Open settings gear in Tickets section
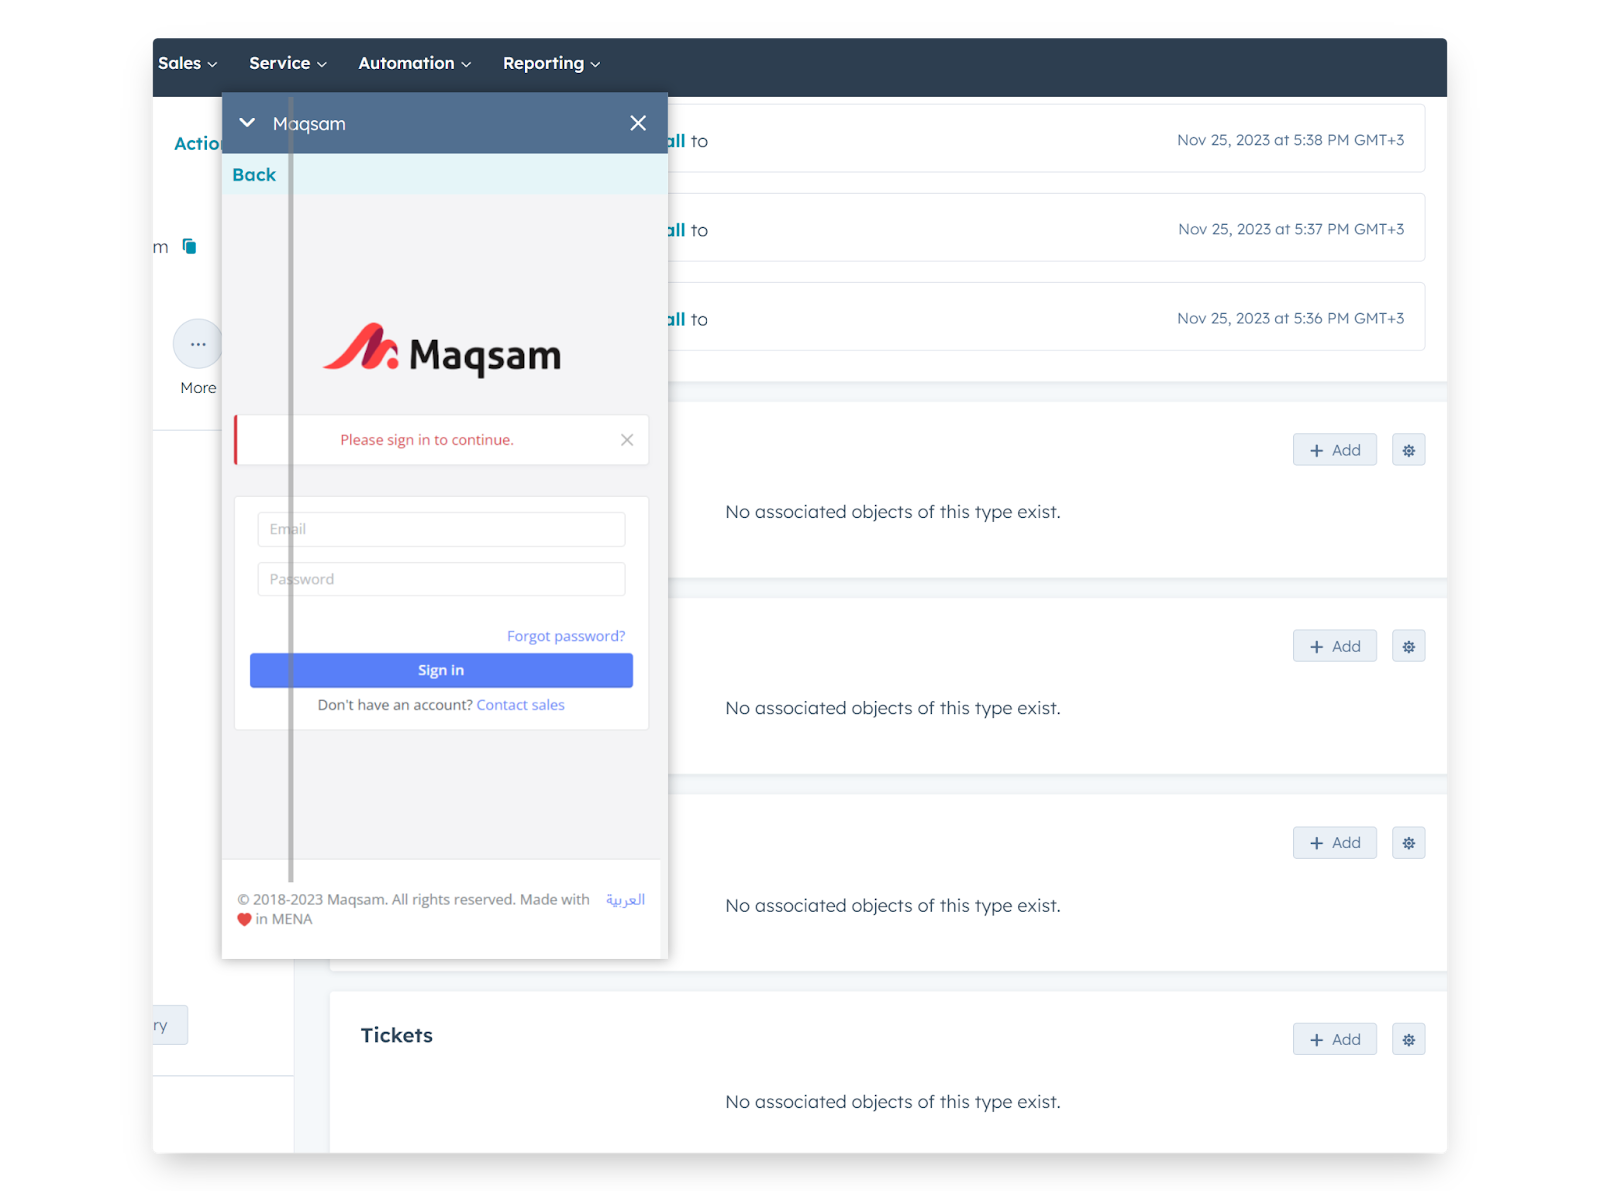 pos(1408,1040)
